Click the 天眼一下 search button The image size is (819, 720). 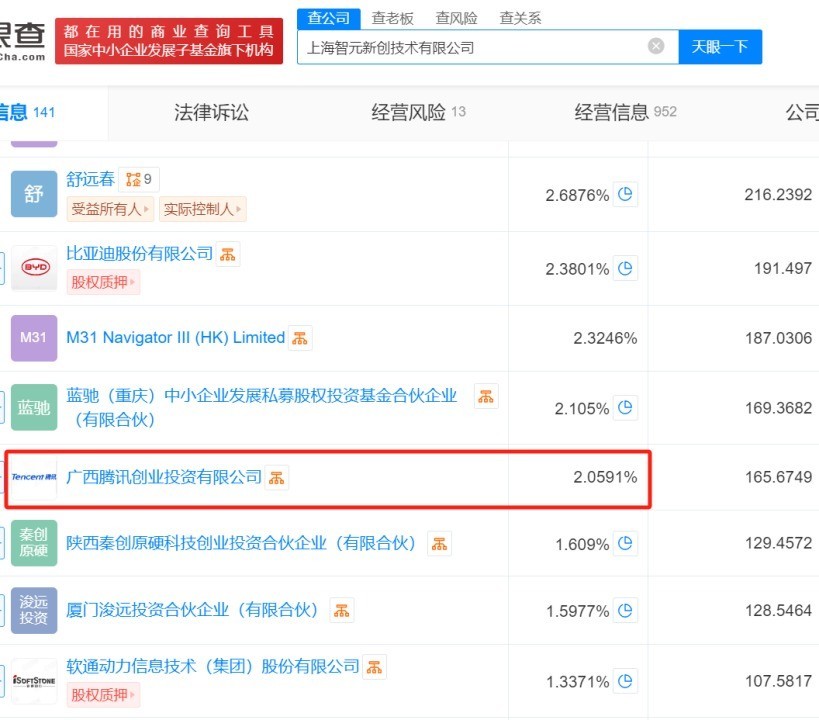click(720, 47)
